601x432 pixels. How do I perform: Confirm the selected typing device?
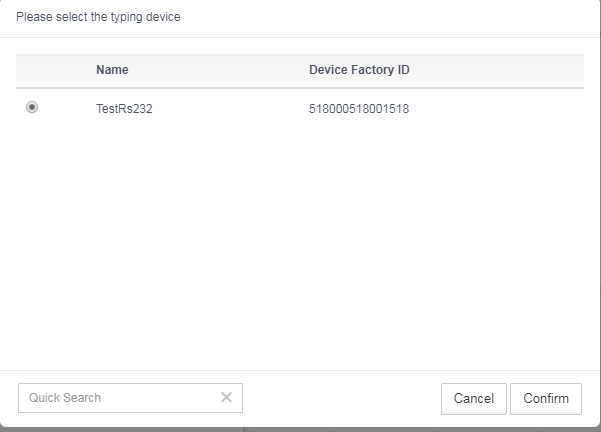point(546,399)
